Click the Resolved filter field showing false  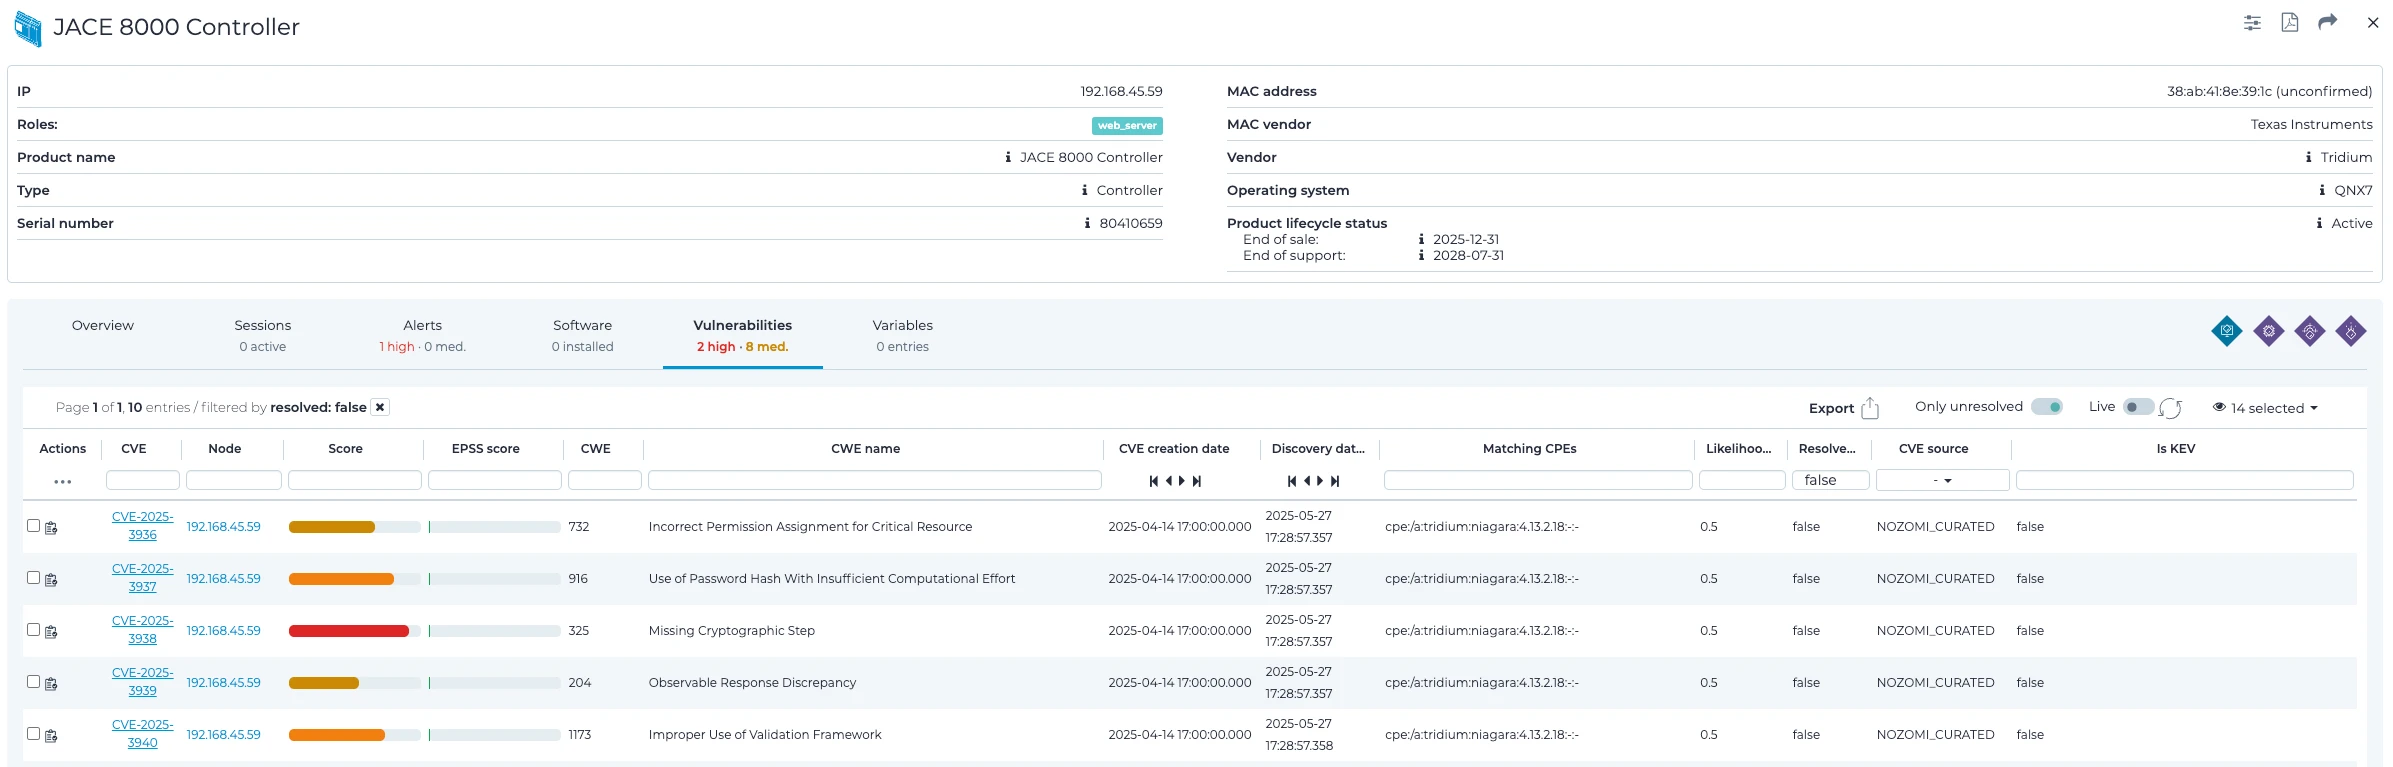[x=1831, y=480]
